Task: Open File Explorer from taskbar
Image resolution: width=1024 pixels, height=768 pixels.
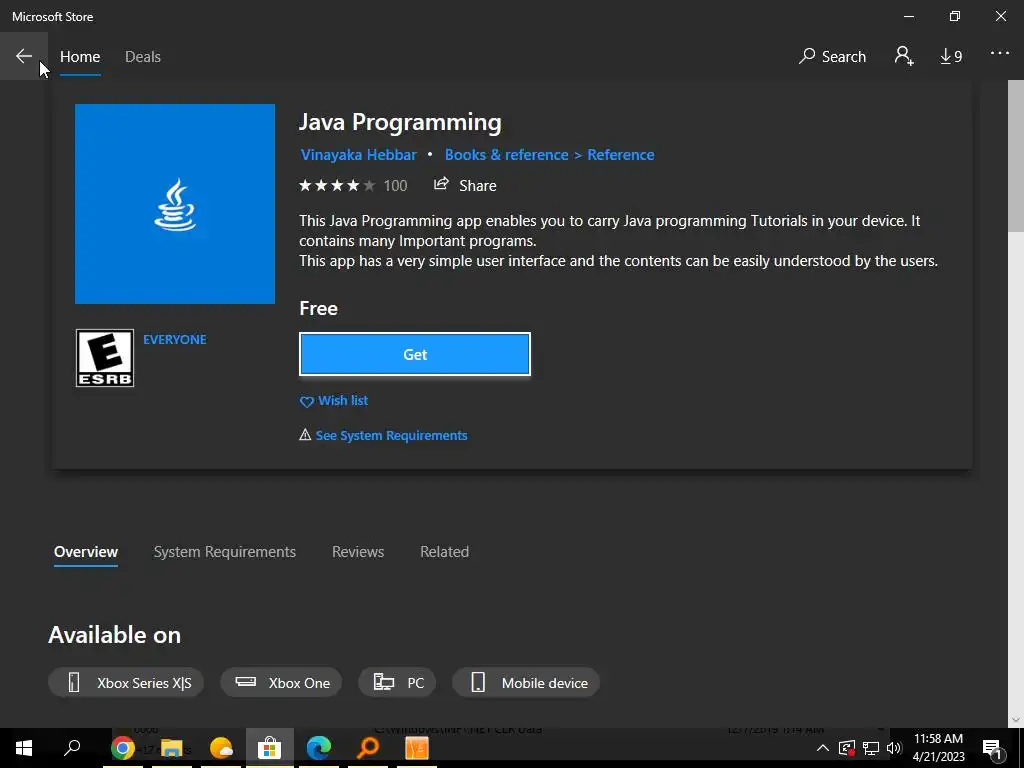Action: (171, 748)
